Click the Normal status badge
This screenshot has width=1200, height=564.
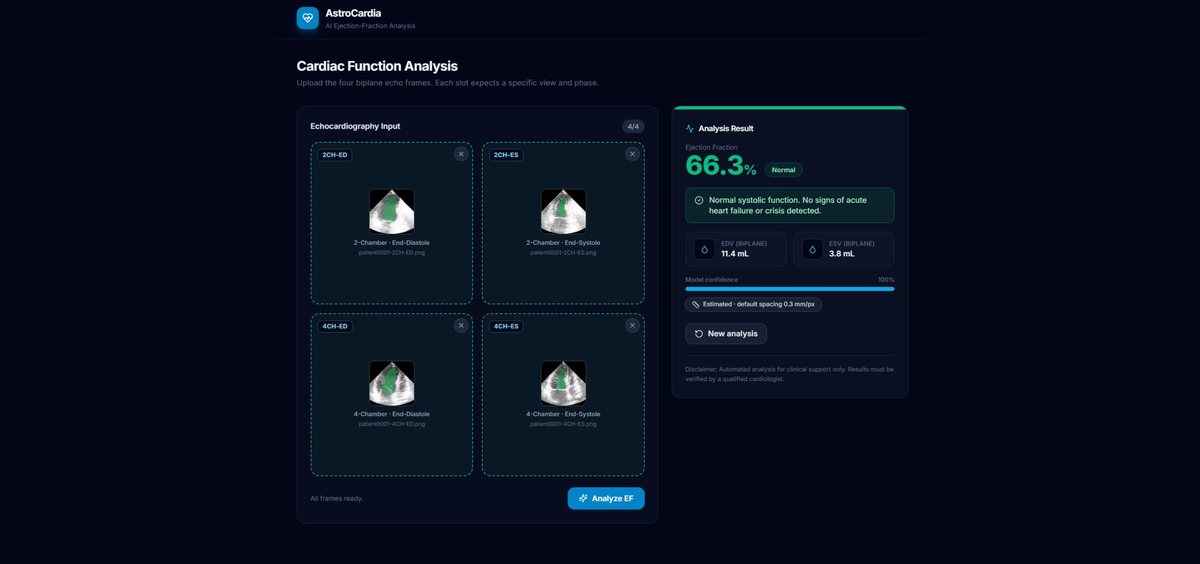784,170
